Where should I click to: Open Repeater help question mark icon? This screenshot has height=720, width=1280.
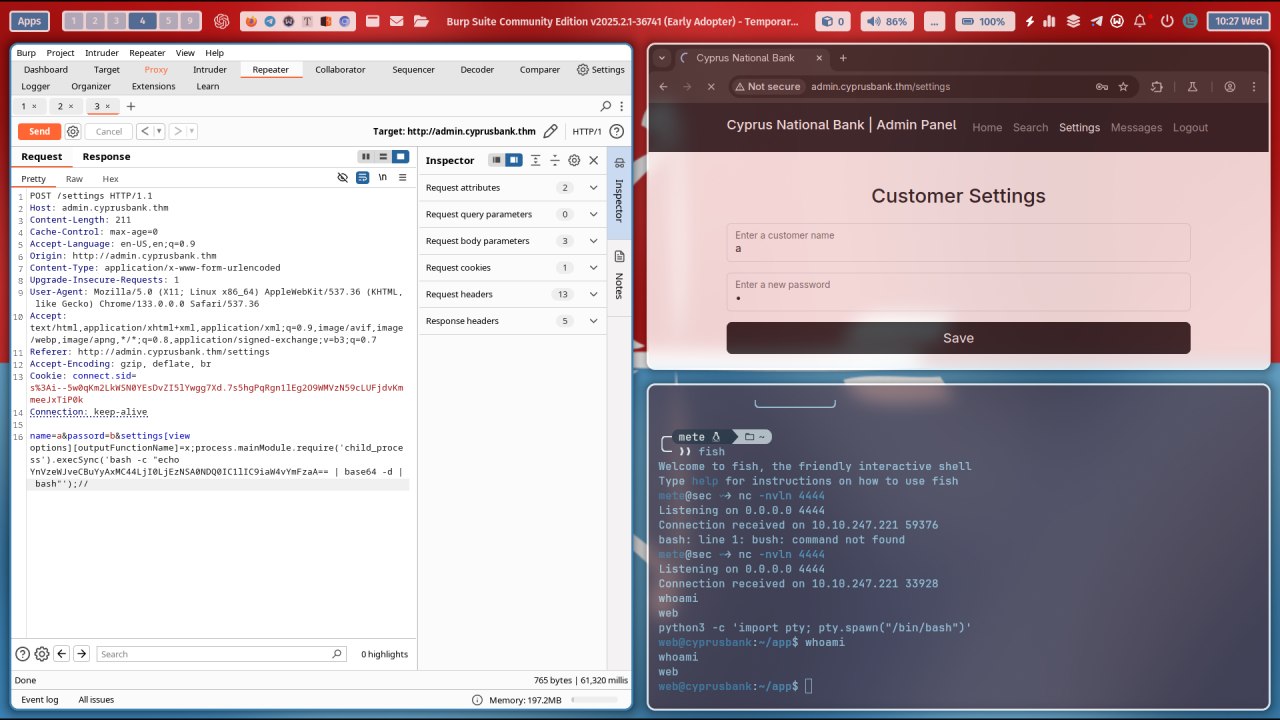616,131
